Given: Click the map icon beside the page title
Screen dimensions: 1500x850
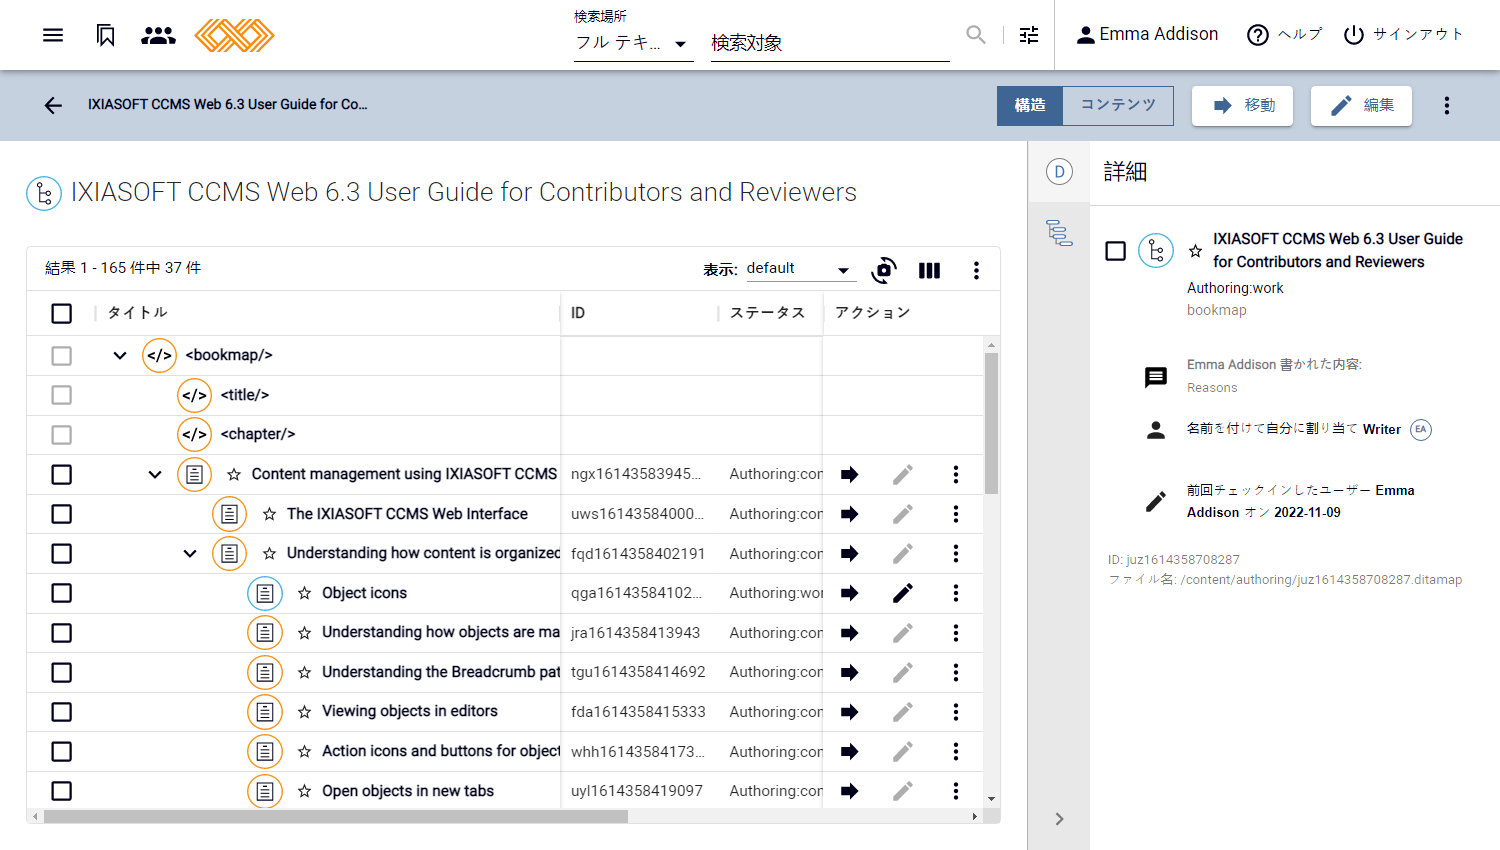Looking at the screenshot, I should (x=44, y=193).
